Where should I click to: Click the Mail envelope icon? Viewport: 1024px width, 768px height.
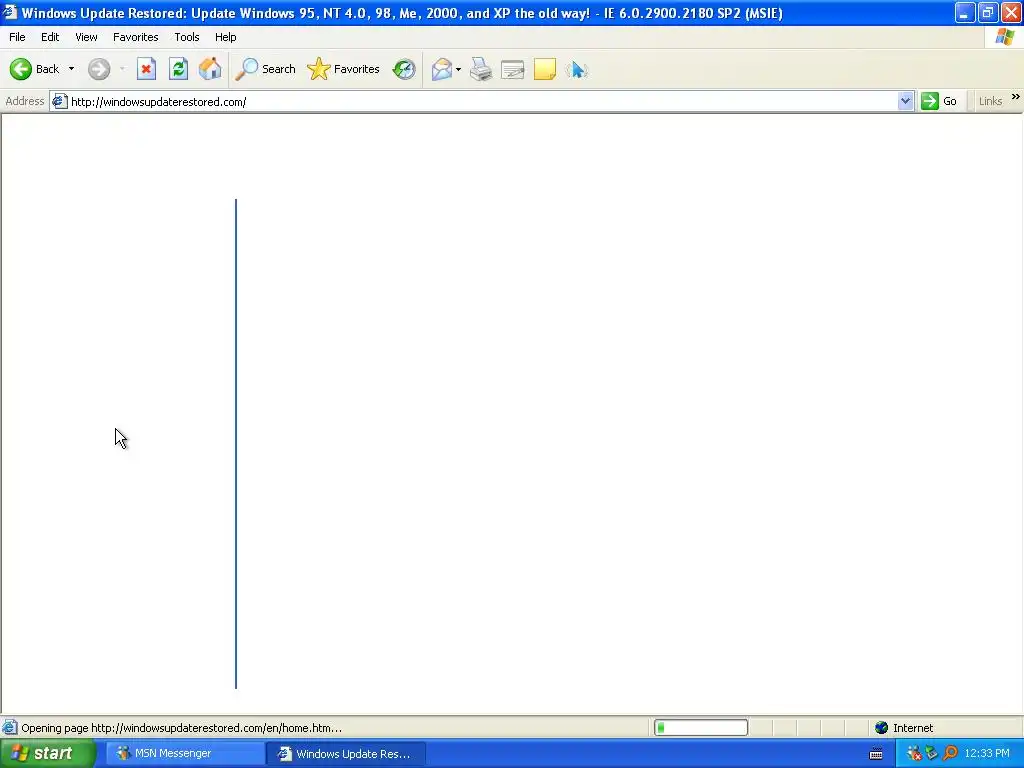pos(441,69)
